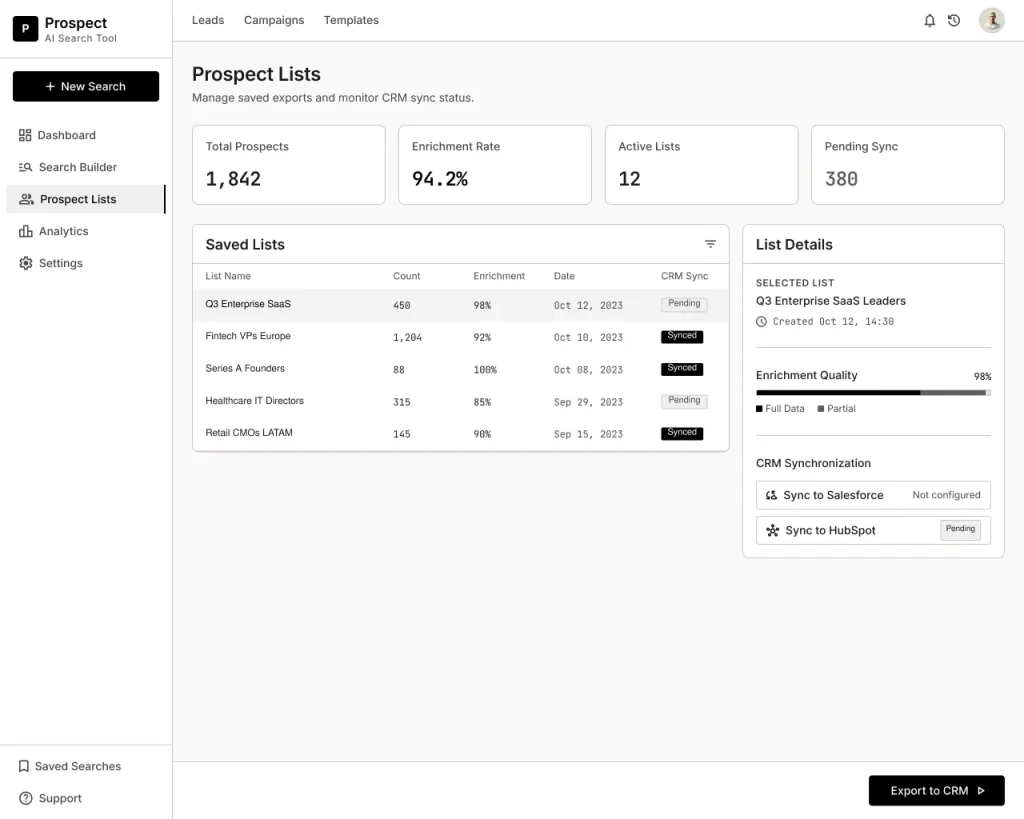1024x819 pixels.
Task: Open the Campaigns tab
Action: [x=274, y=20]
